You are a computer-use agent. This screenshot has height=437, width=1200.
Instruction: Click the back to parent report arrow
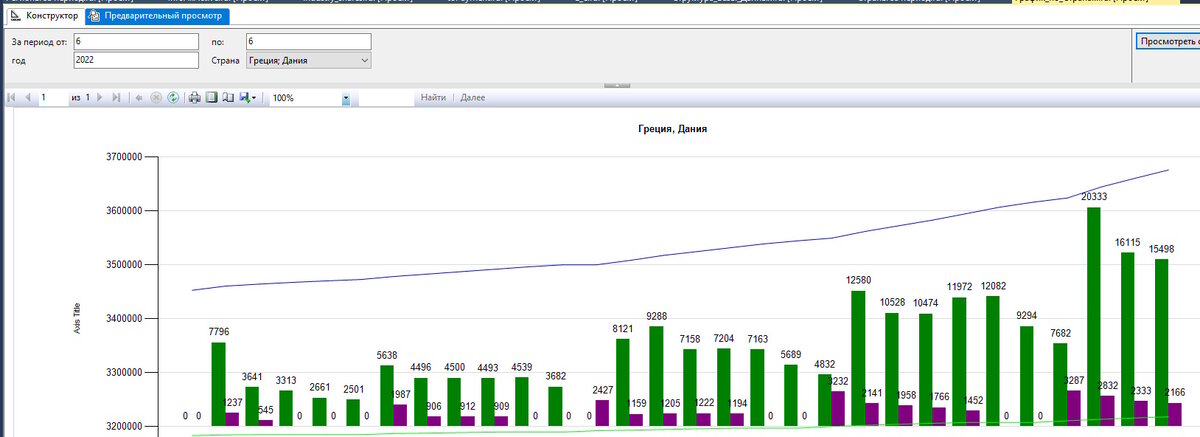click(x=139, y=98)
